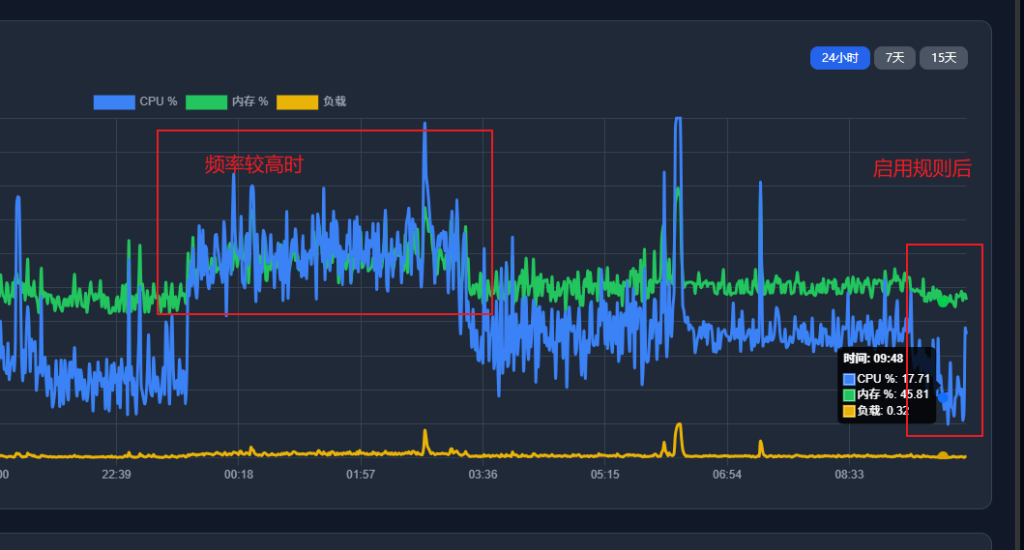Click the highlighted blue CPU point at 09:48
Viewport: 1024px width, 550px height.
click(943, 396)
